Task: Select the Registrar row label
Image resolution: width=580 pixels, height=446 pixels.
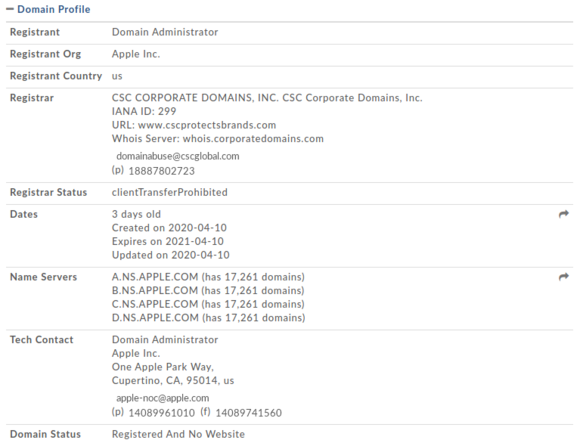Action: [32, 98]
